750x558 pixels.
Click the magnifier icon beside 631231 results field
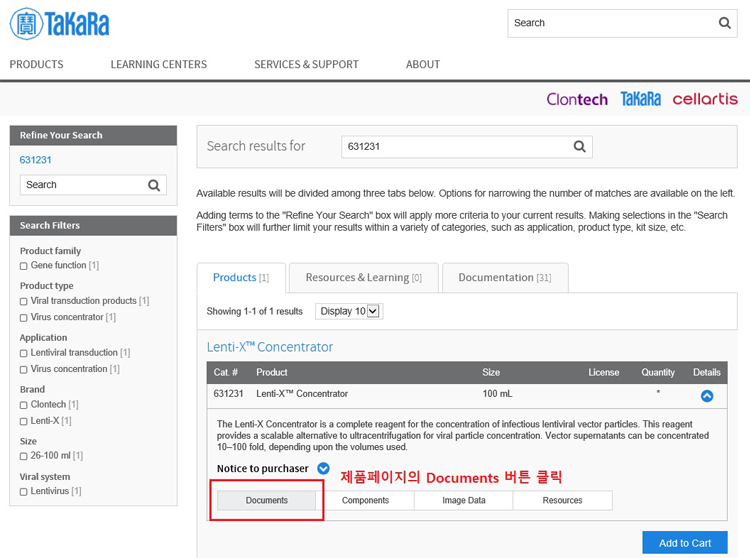click(x=579, y=146)
